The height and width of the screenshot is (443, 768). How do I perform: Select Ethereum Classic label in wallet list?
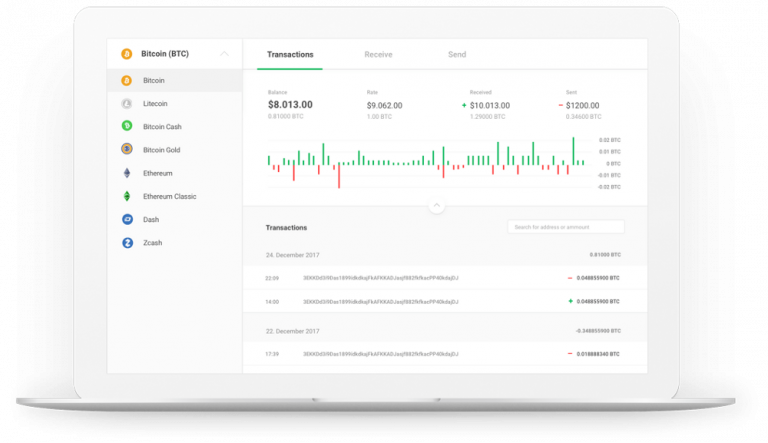pos(169,196)
